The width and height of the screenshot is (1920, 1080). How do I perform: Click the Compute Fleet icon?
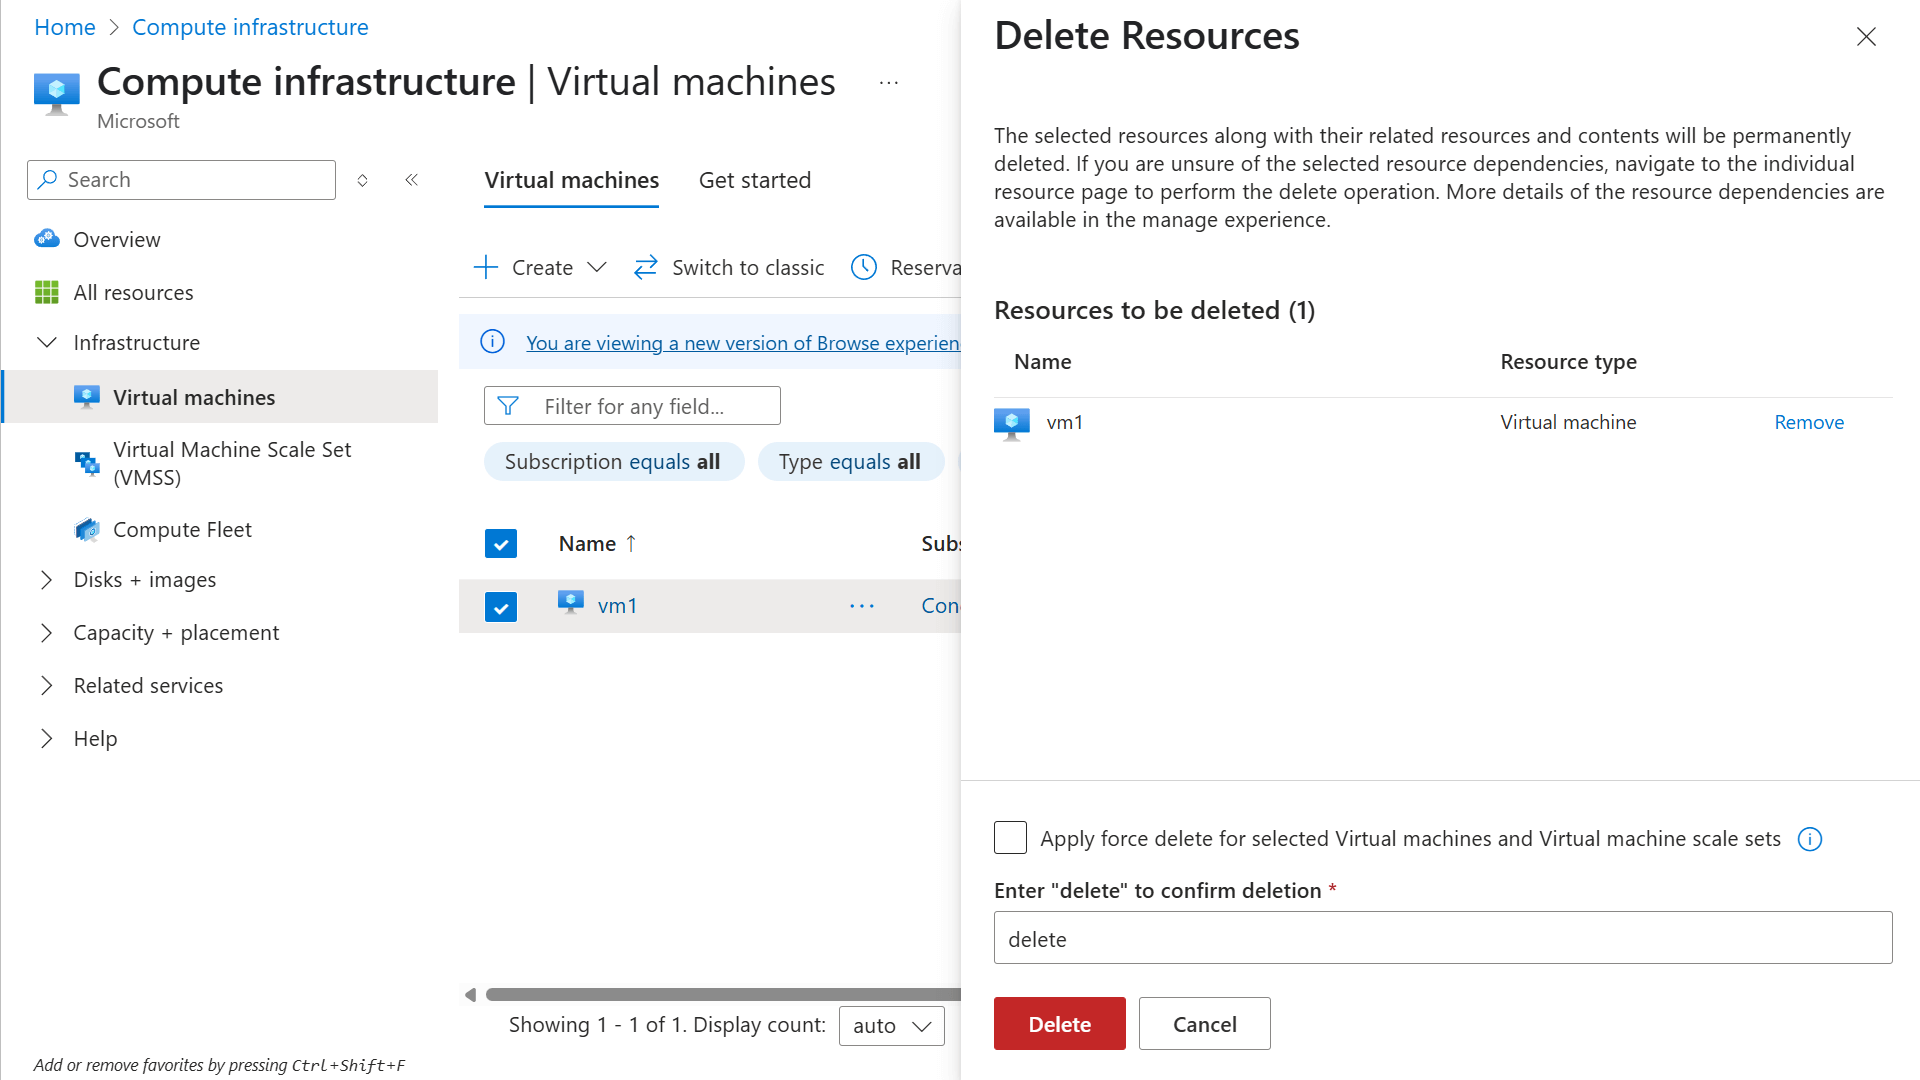(87, 529)
